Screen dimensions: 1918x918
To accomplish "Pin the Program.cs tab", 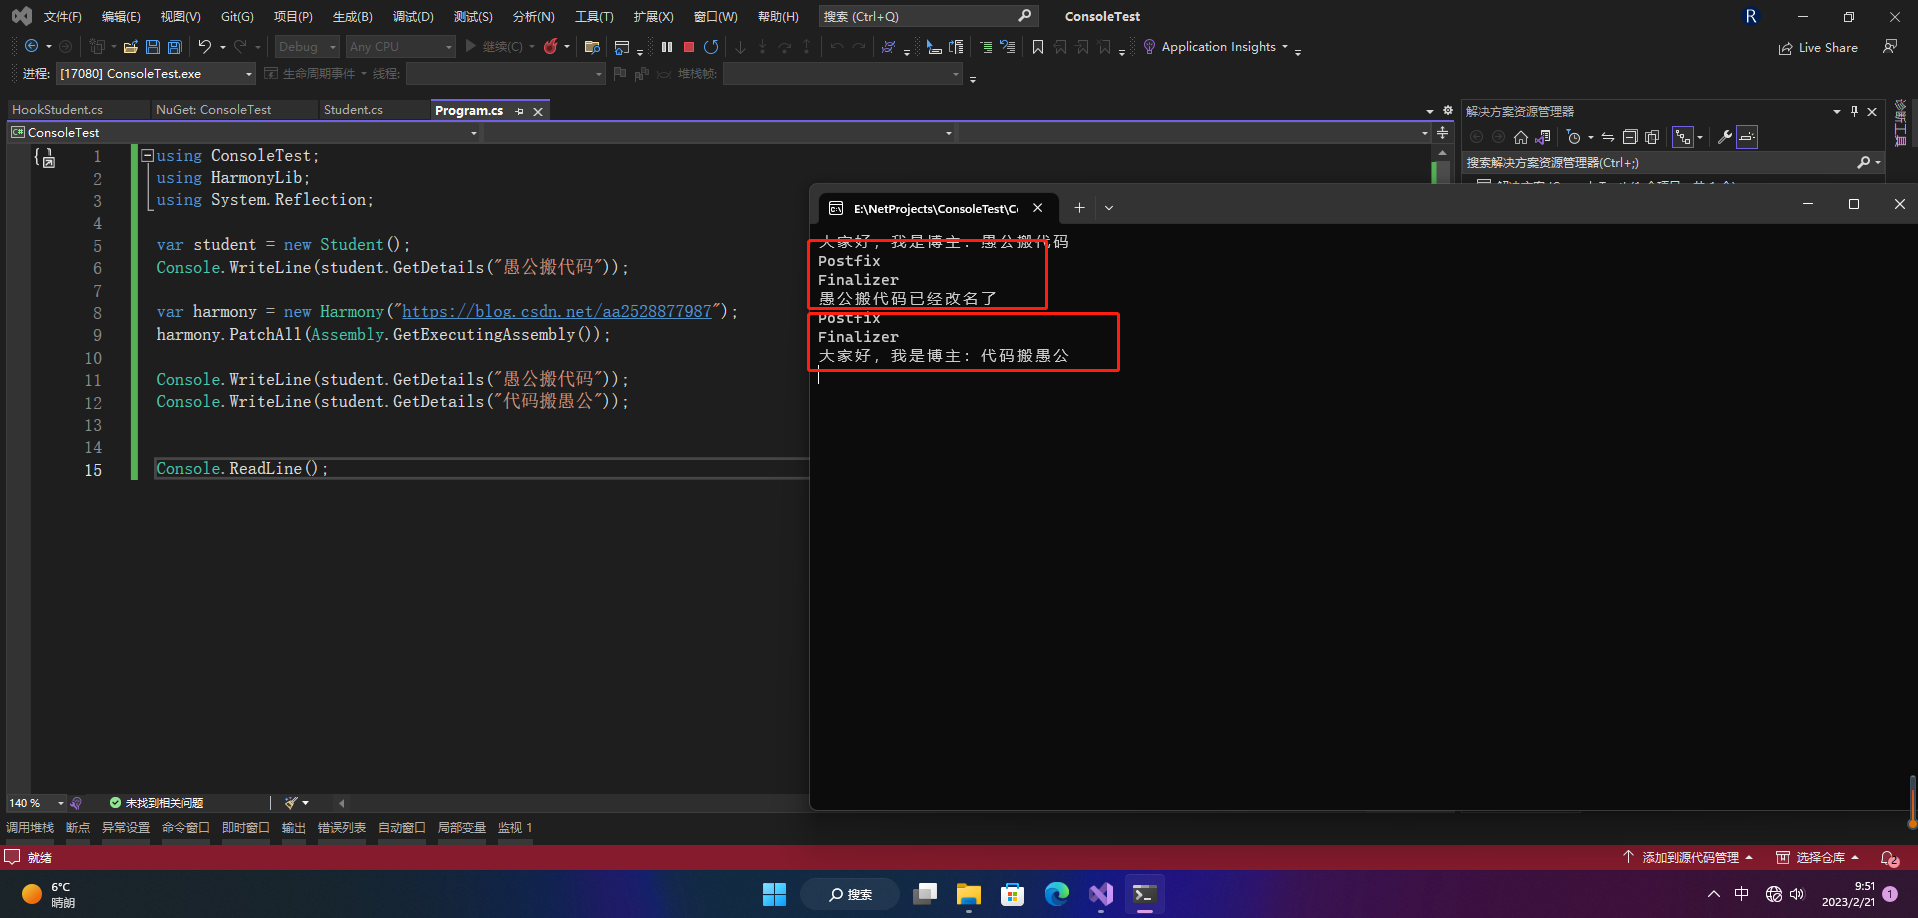I will (x=520, y=111).
